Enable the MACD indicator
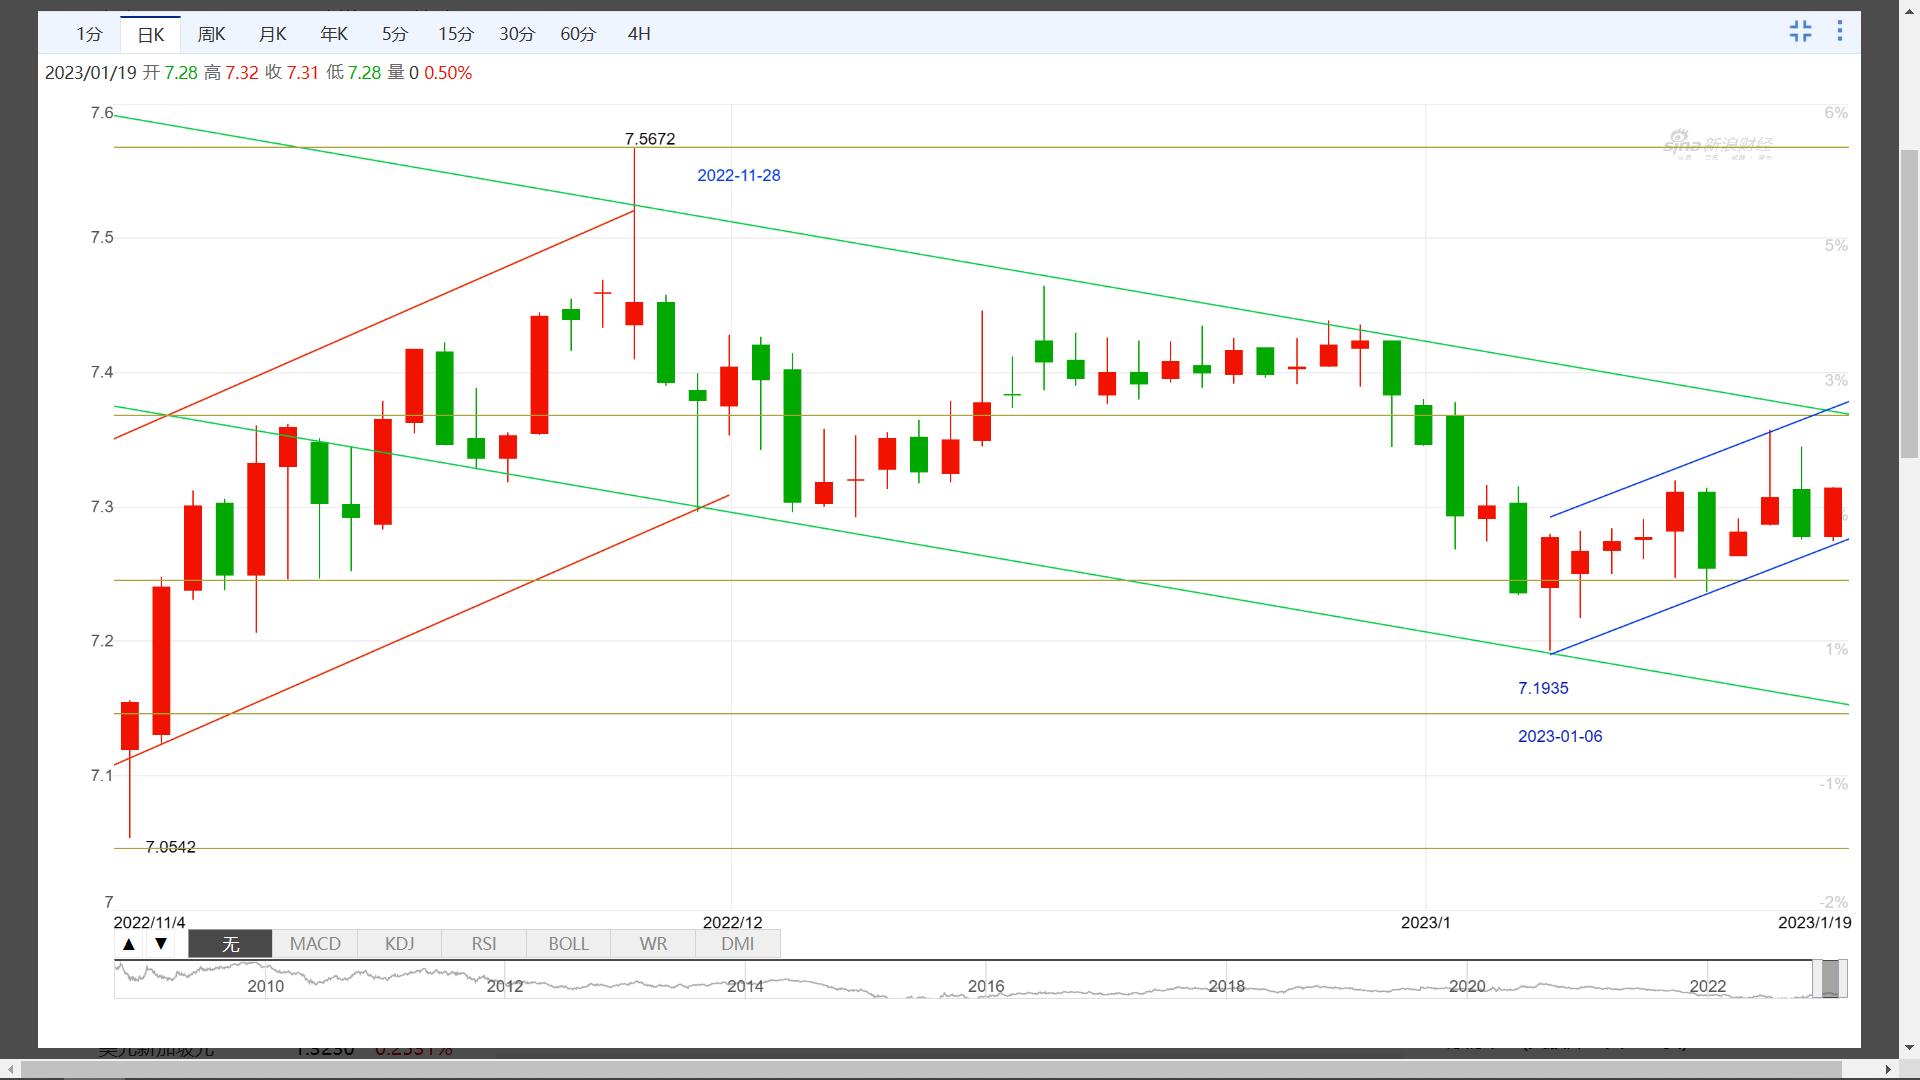Viewport: 1920px width, 1080px height. (315, 944)
